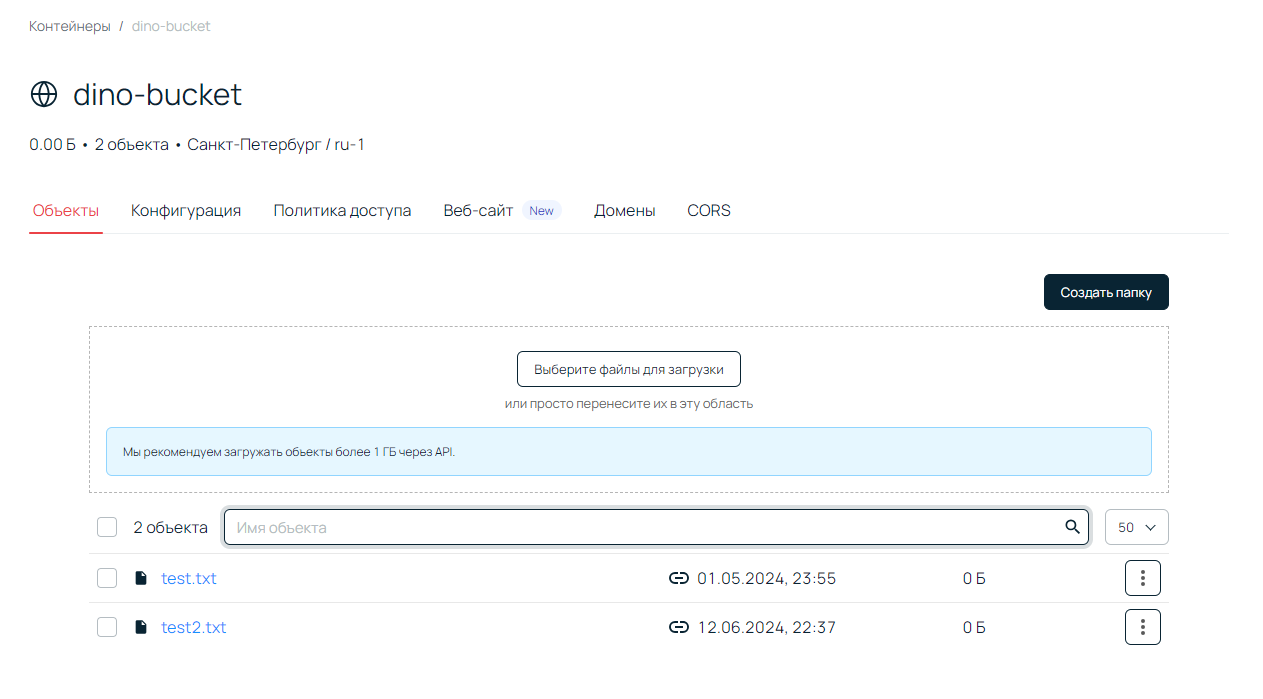The height and width of the screenshot is (699, 1263).
Task: Click link icon for test2.txt
Action: [678, 627]
